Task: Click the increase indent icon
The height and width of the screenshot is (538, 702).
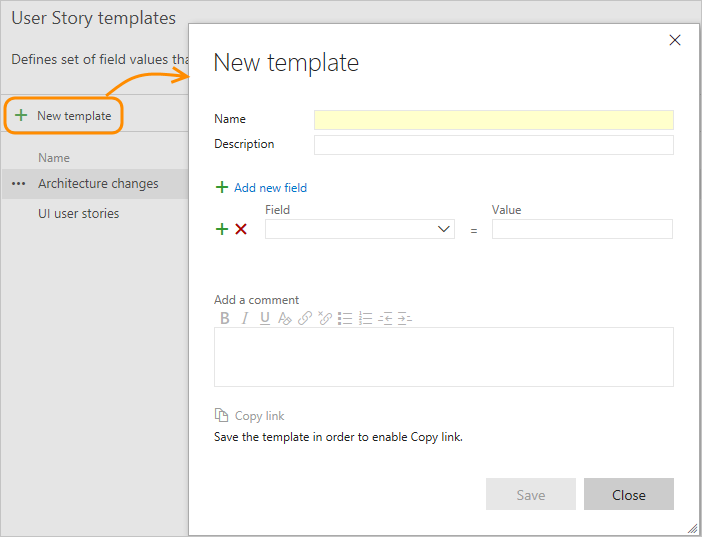Action: (404, 318)
